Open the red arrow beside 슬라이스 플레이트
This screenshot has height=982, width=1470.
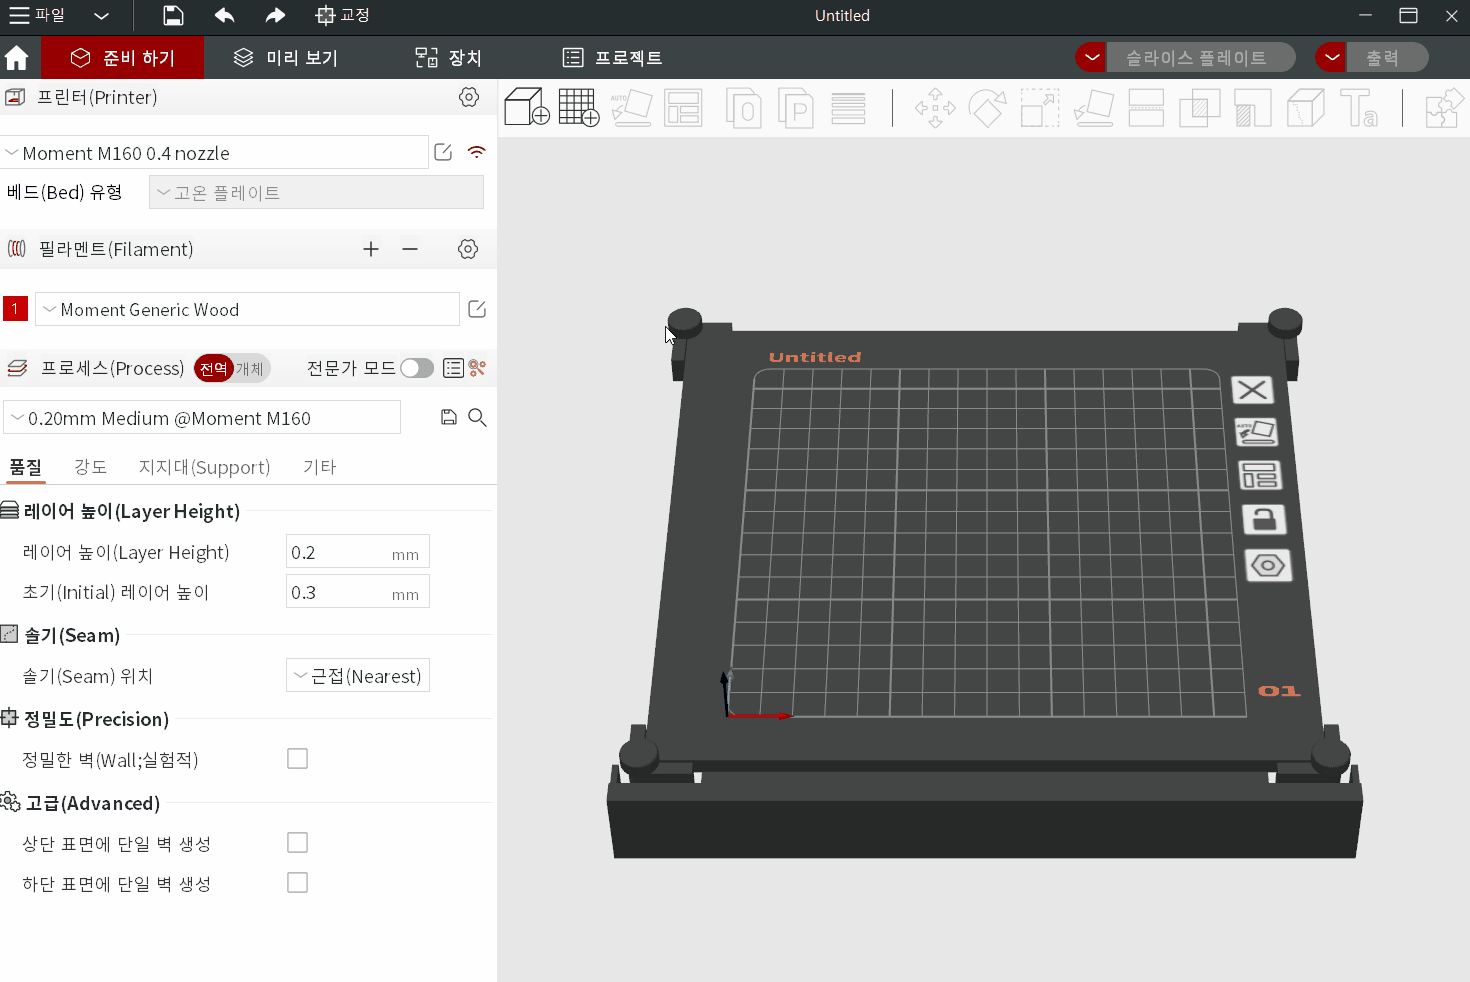pos(1091,57)
